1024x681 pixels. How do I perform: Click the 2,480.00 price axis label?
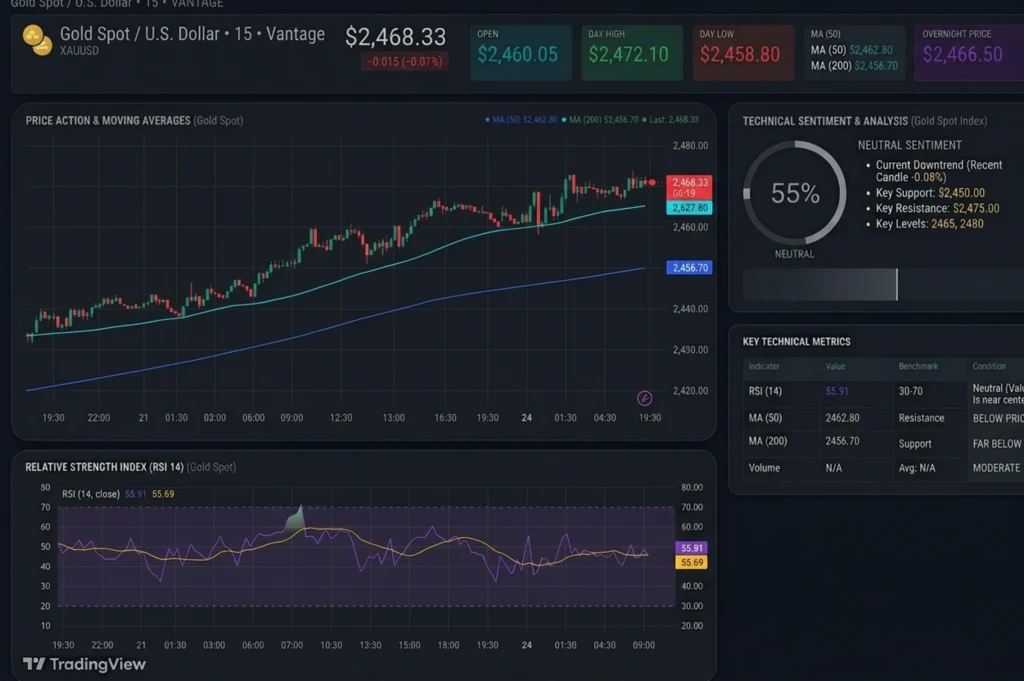690,146
